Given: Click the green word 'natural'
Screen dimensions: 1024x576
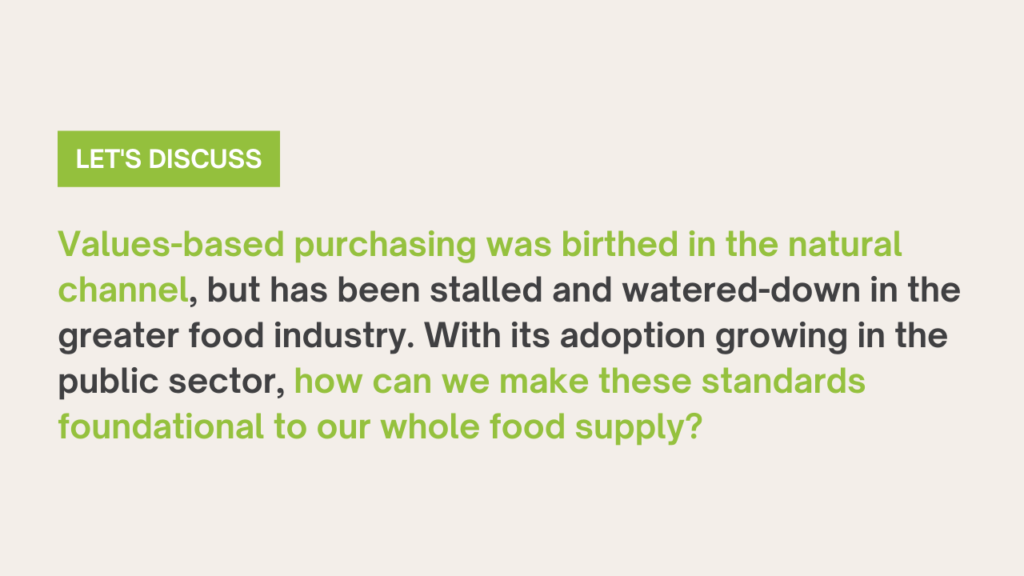Looking at the screenshot, I should click(x=844, y=244).
